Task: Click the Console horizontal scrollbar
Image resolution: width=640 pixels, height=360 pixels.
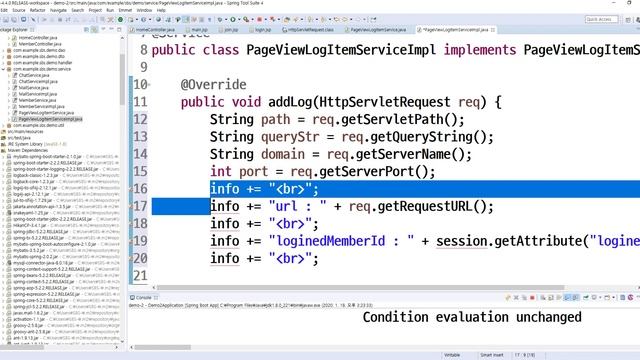Action: (163, 347)
